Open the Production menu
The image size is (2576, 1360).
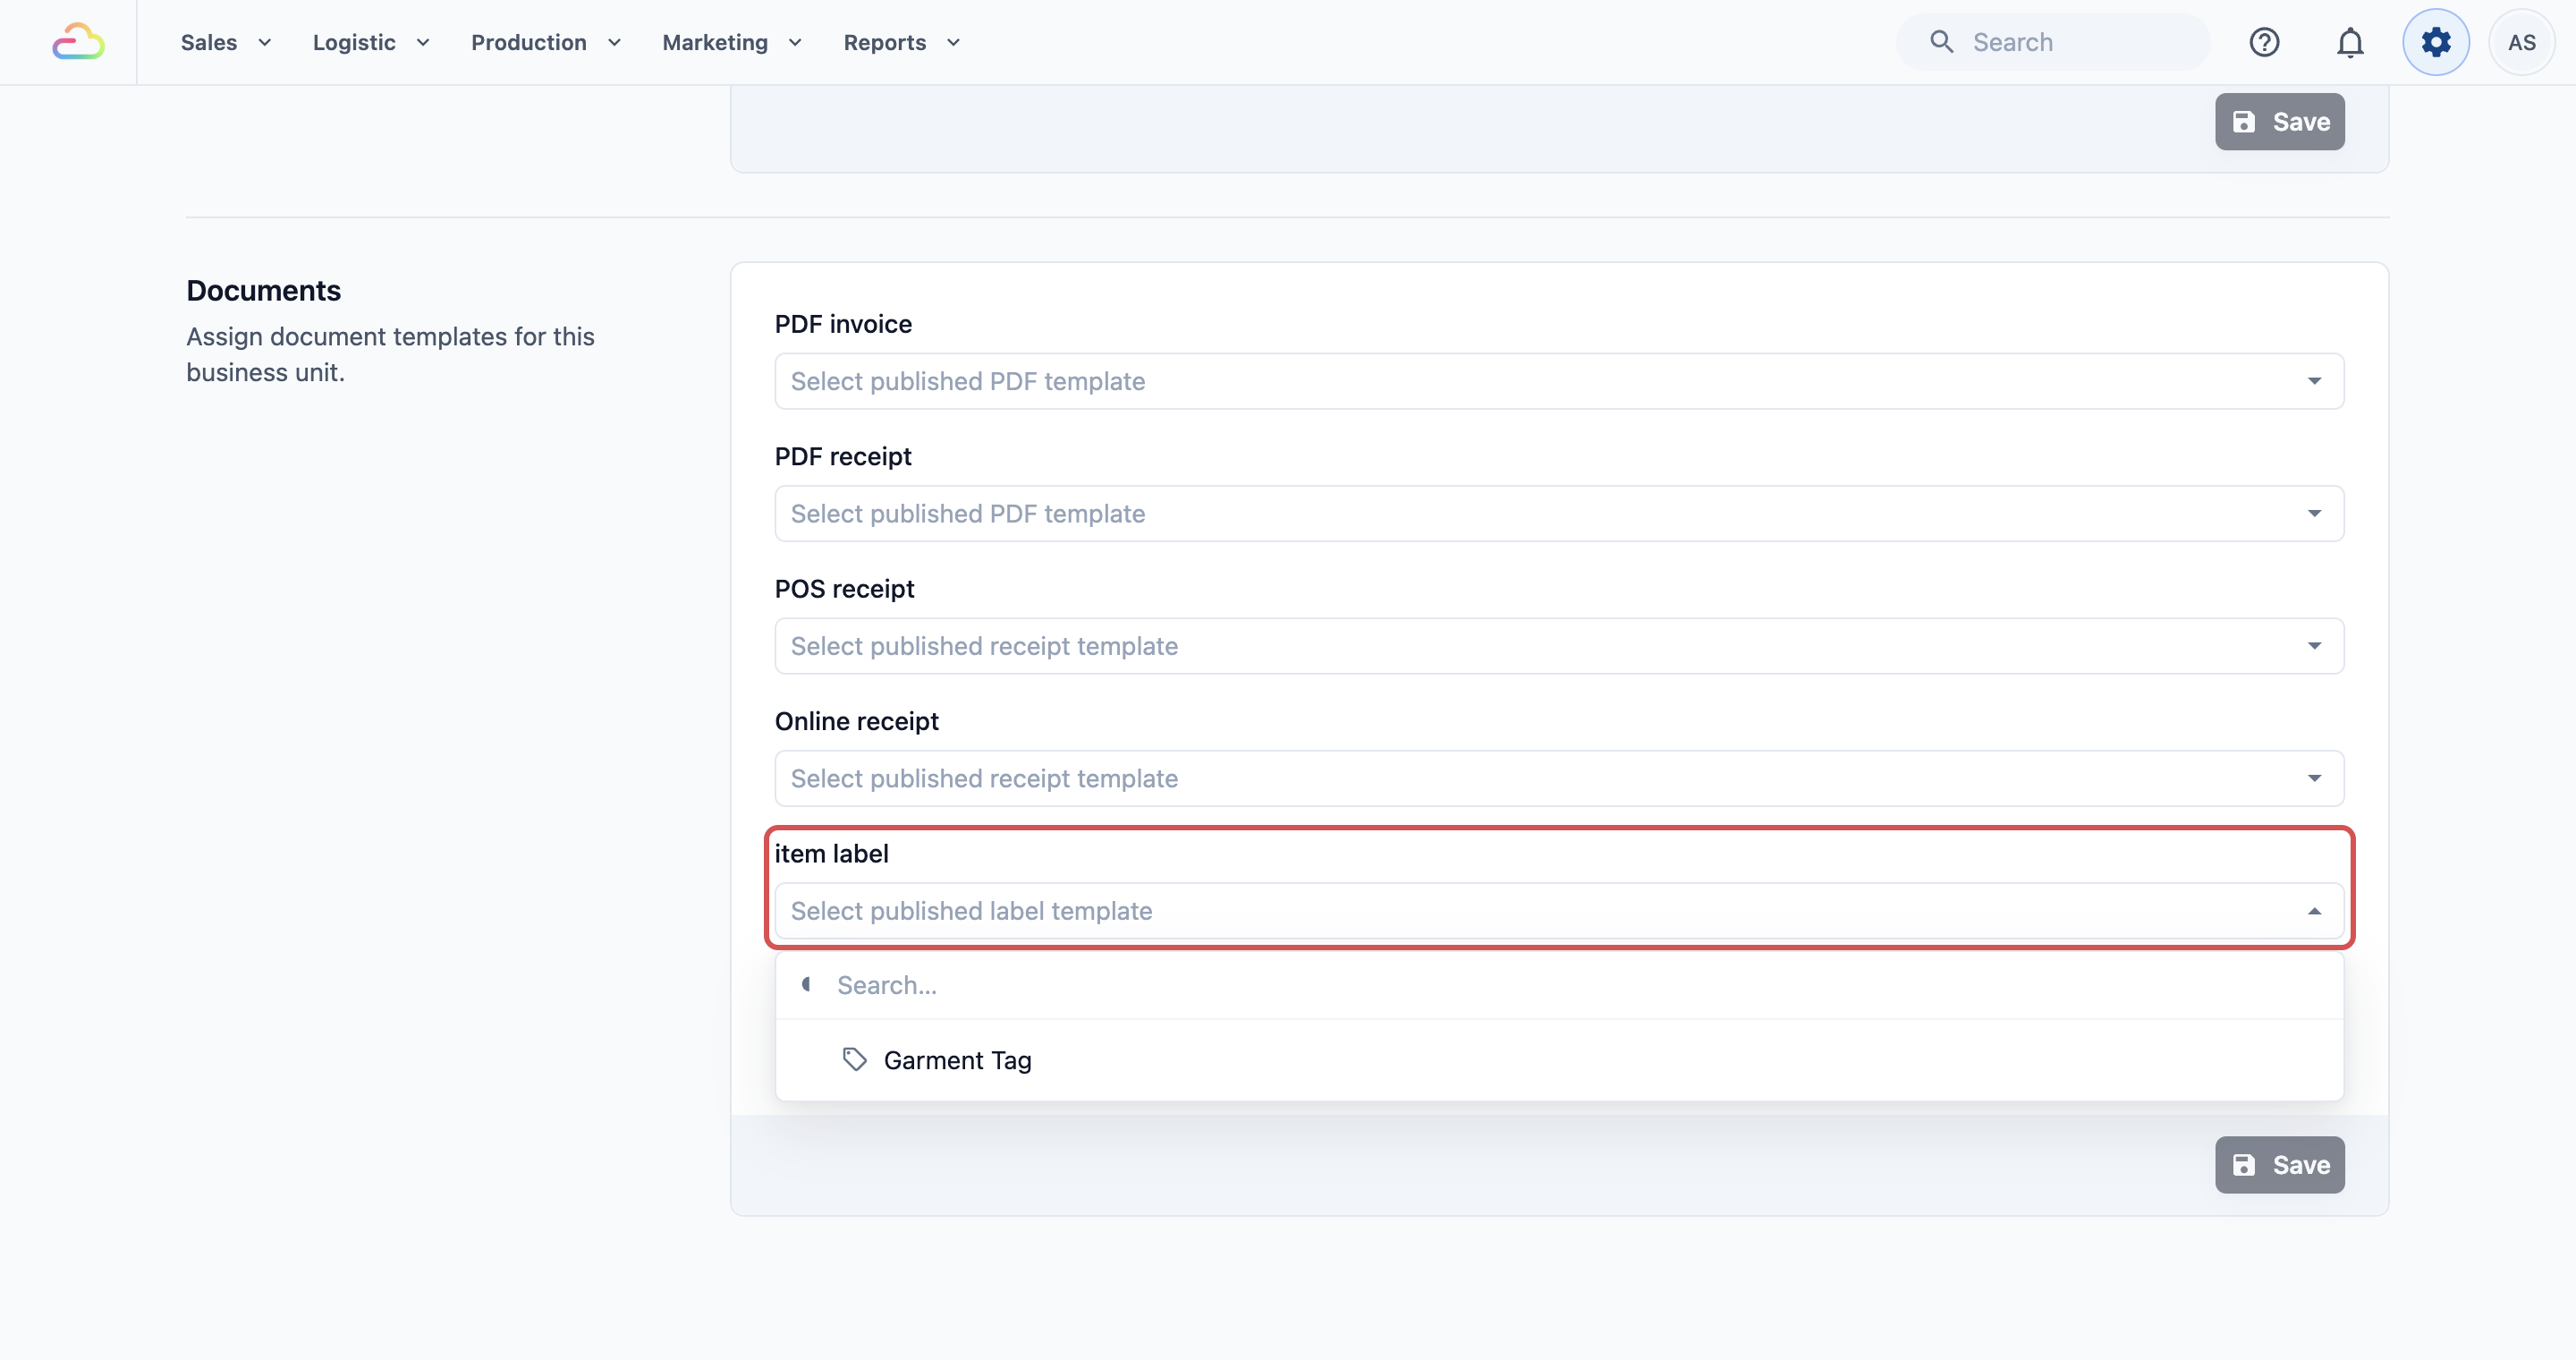(x=546, y=42)
